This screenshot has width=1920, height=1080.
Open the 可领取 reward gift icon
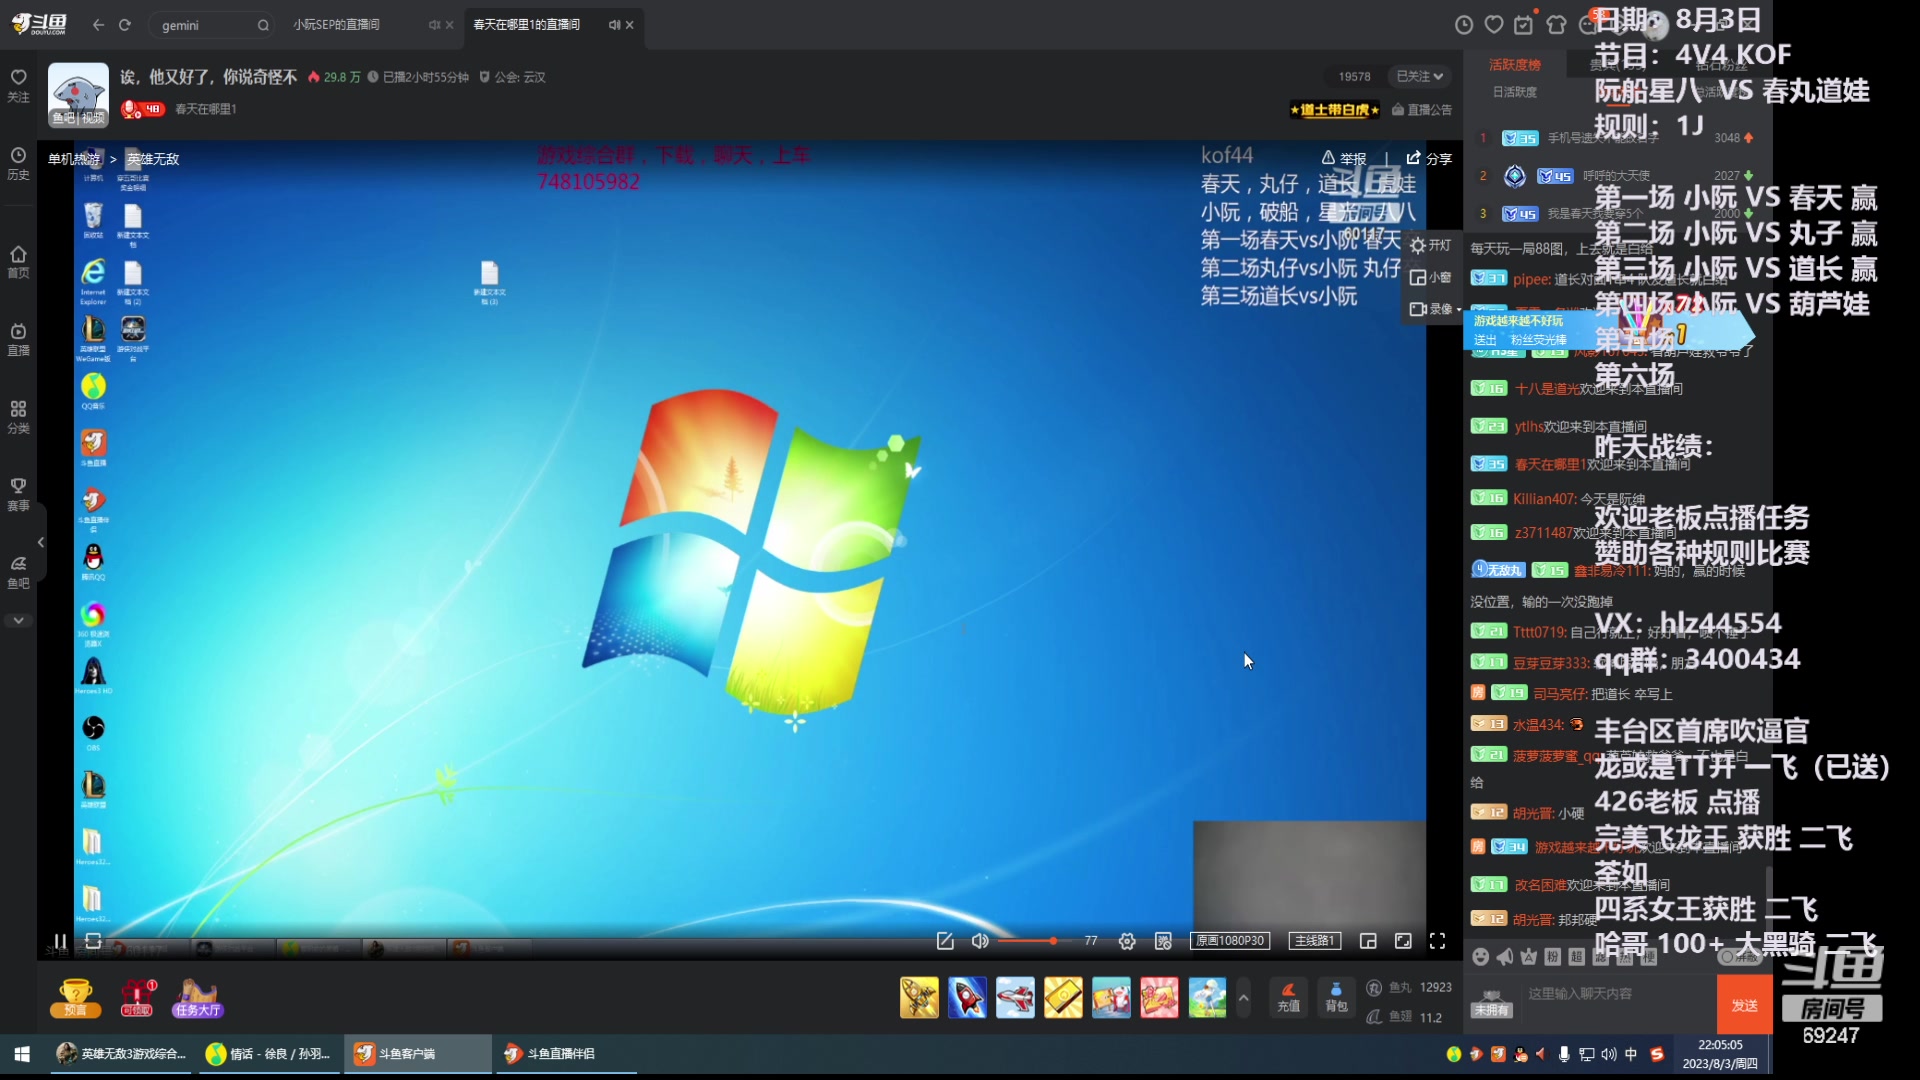point(137,998)
